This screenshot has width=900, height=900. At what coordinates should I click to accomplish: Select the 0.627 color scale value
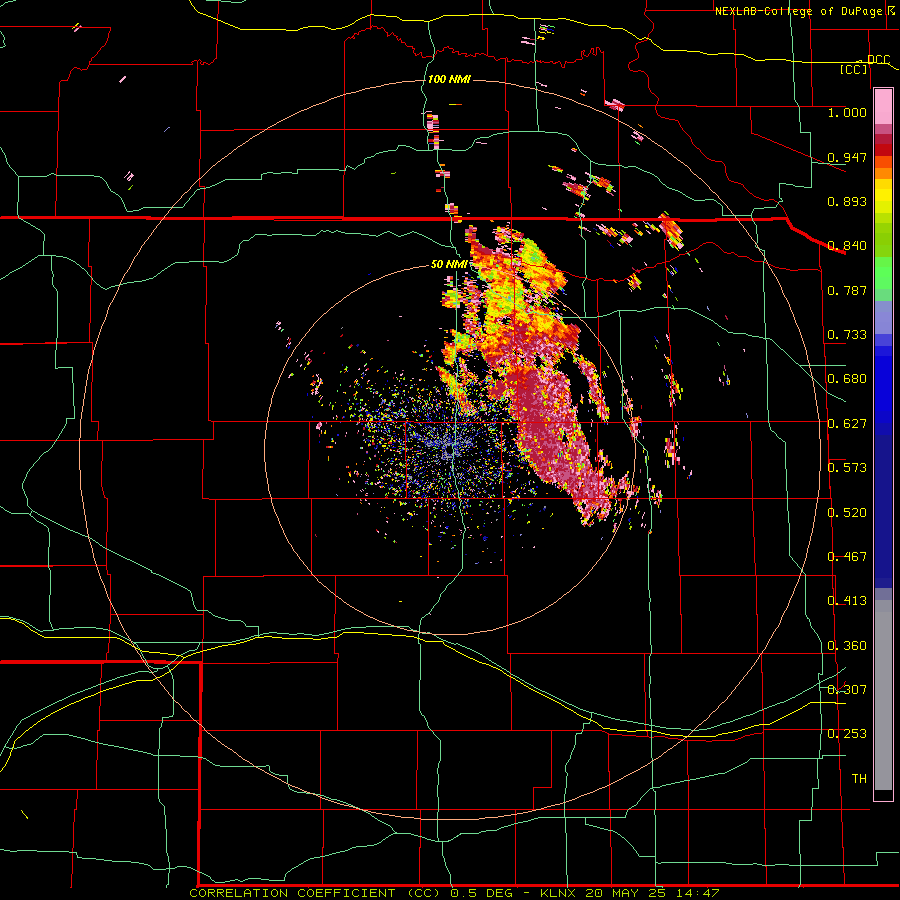847,424
